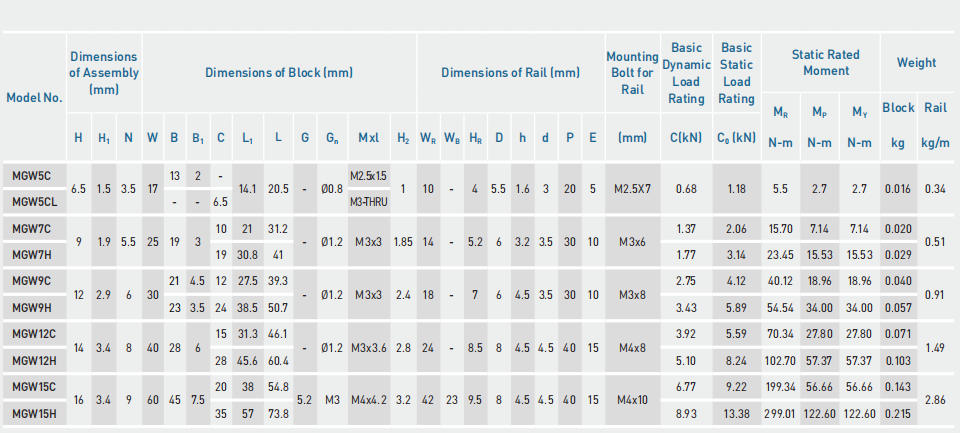This screenshot has height=433, width=960.
Task: Click the Dimensions of Block header
Action: (x=279, y=73)
